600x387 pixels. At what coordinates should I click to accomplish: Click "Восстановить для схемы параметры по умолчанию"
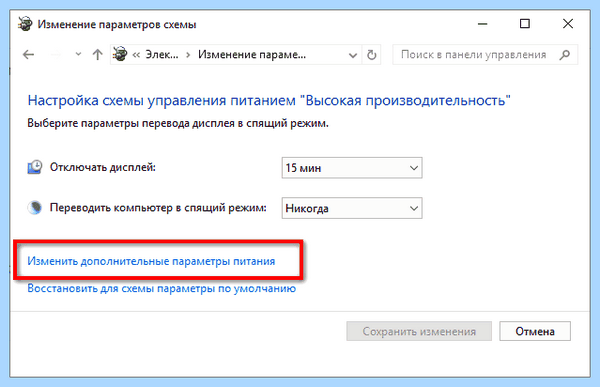[161, 288]
